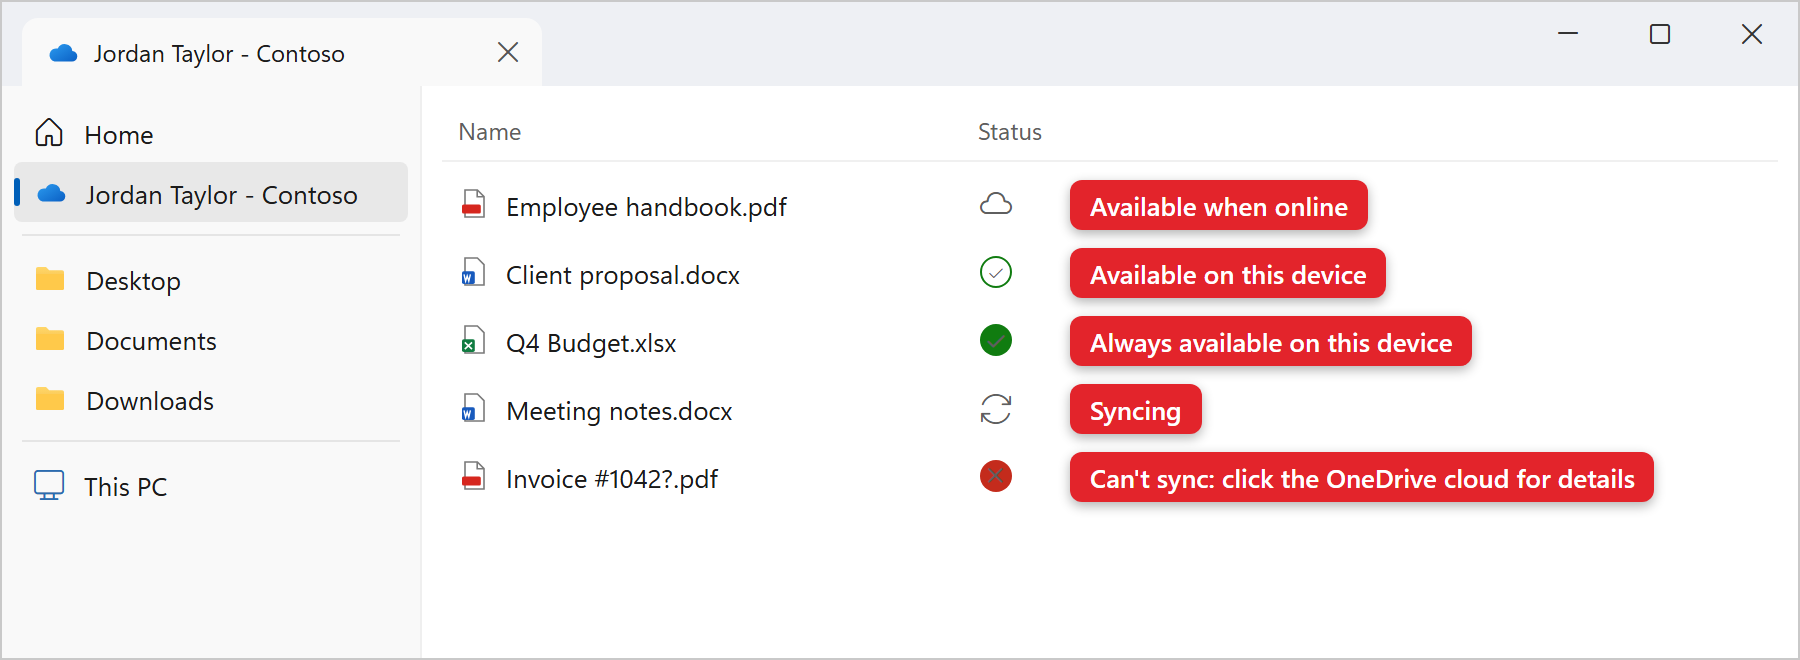Click the red sync error icon for Invoice #1042?.pdf

pos(996,476)
